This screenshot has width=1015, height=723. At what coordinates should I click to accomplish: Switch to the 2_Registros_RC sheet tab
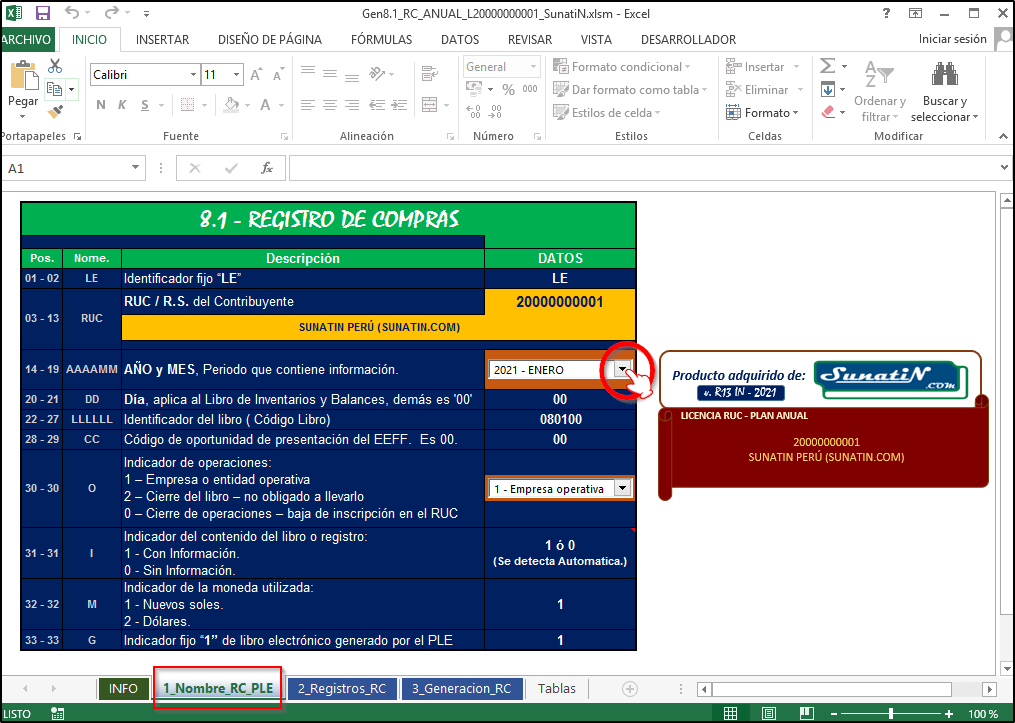tap(342, 688)
